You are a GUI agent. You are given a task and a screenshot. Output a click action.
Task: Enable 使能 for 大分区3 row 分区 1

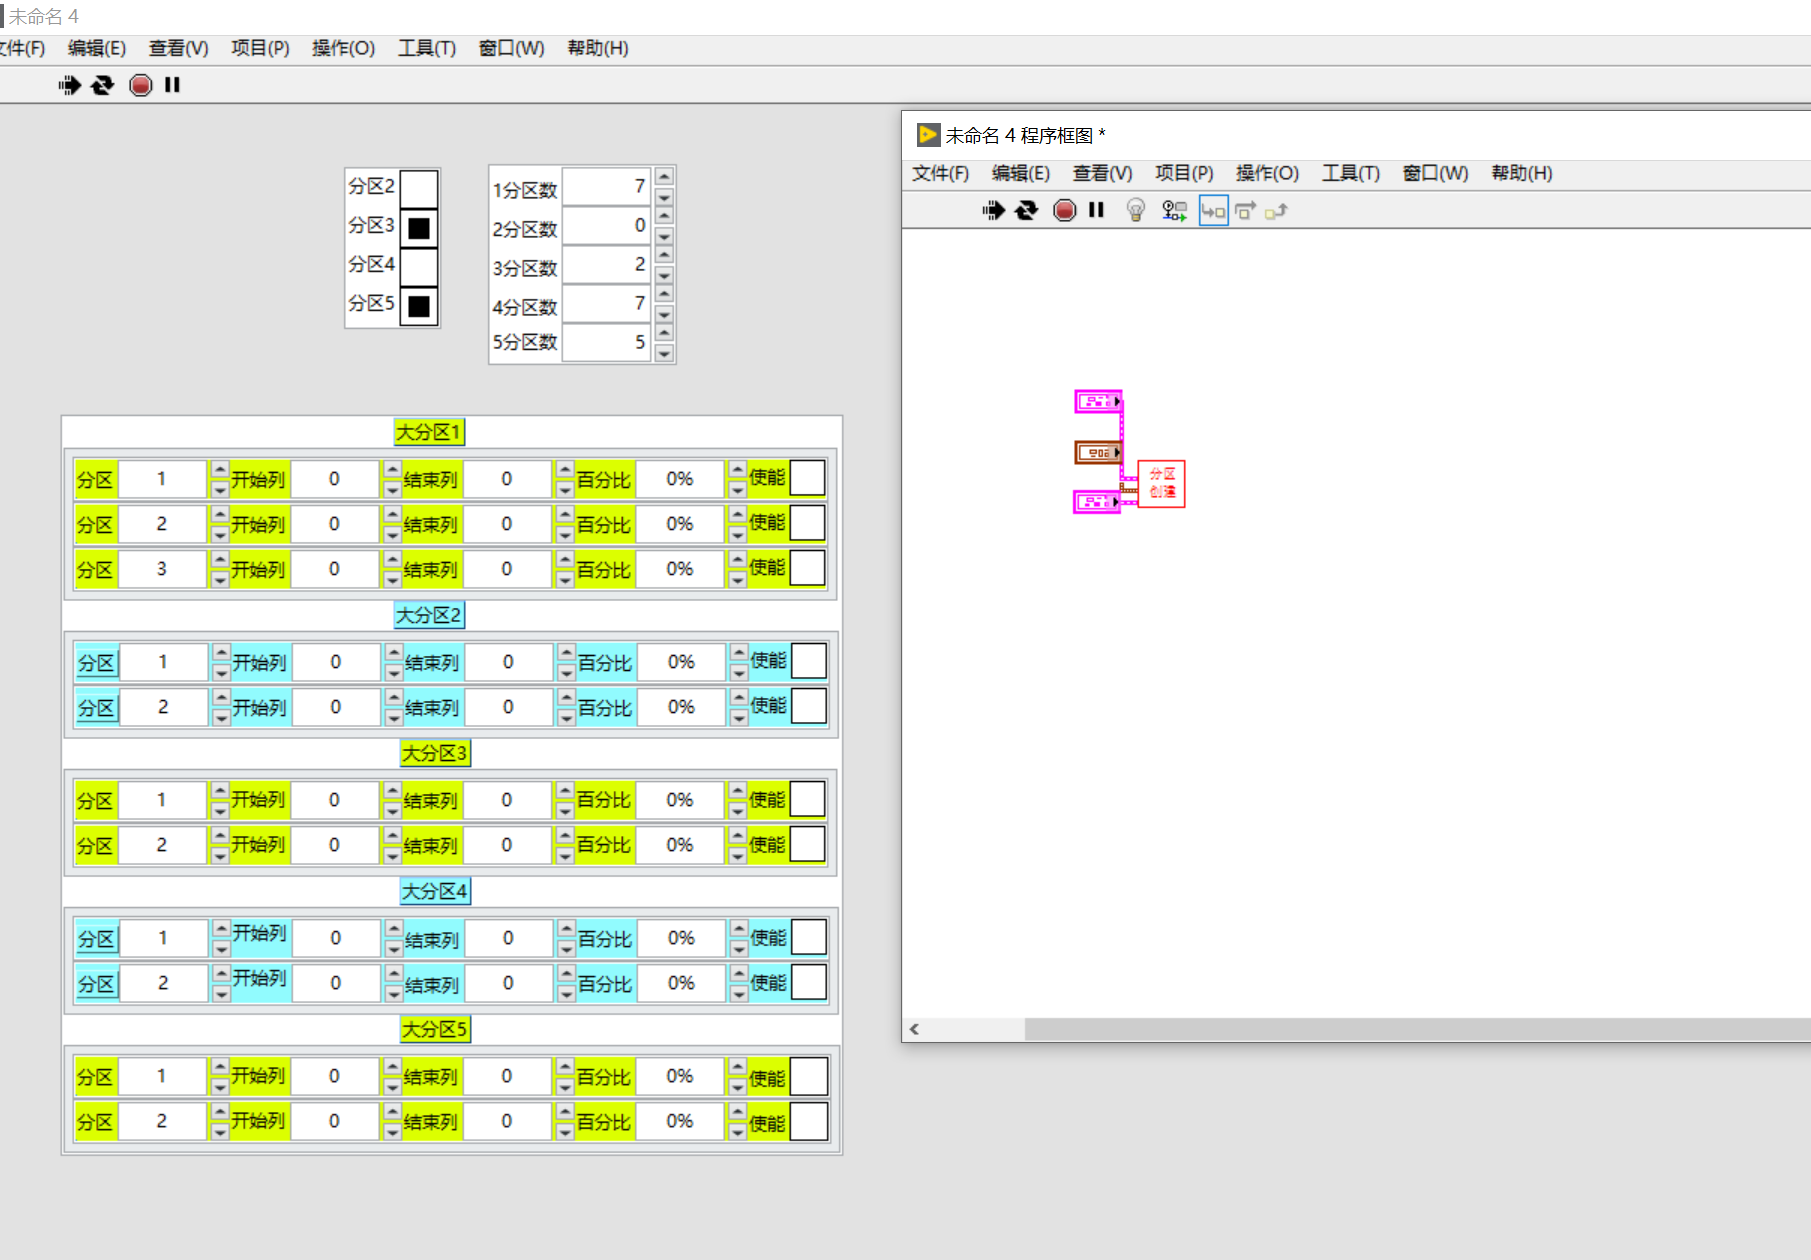(807, 799)
